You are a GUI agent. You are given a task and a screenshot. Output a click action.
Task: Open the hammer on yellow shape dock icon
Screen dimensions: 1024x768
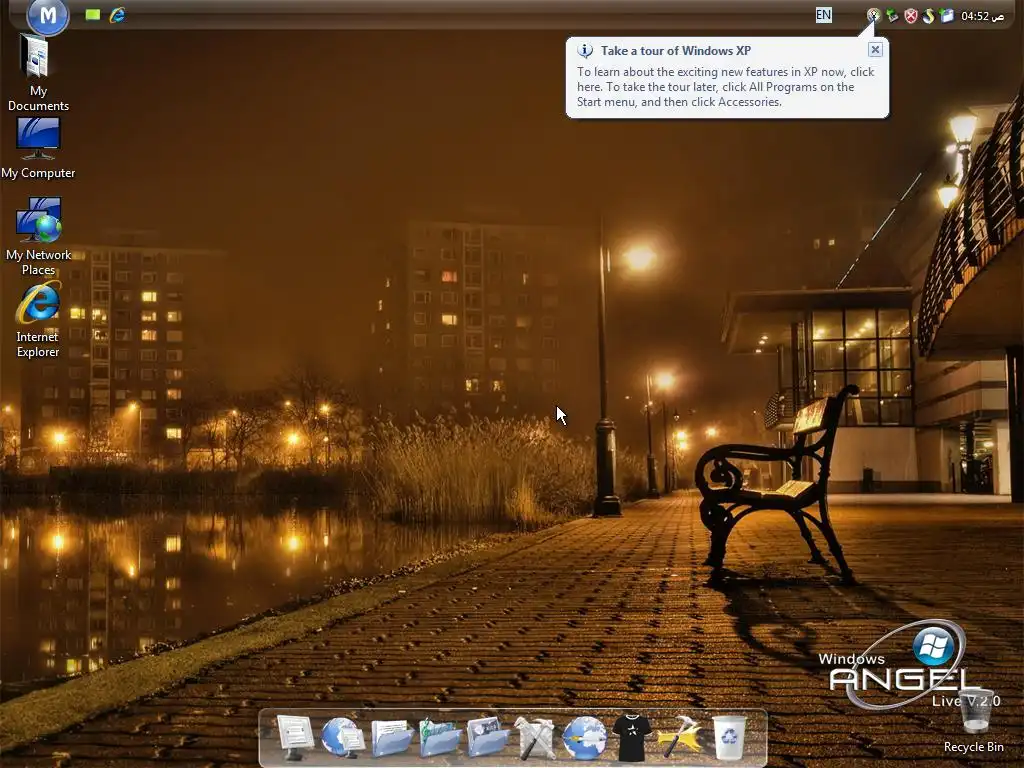[x=679, y=738]
